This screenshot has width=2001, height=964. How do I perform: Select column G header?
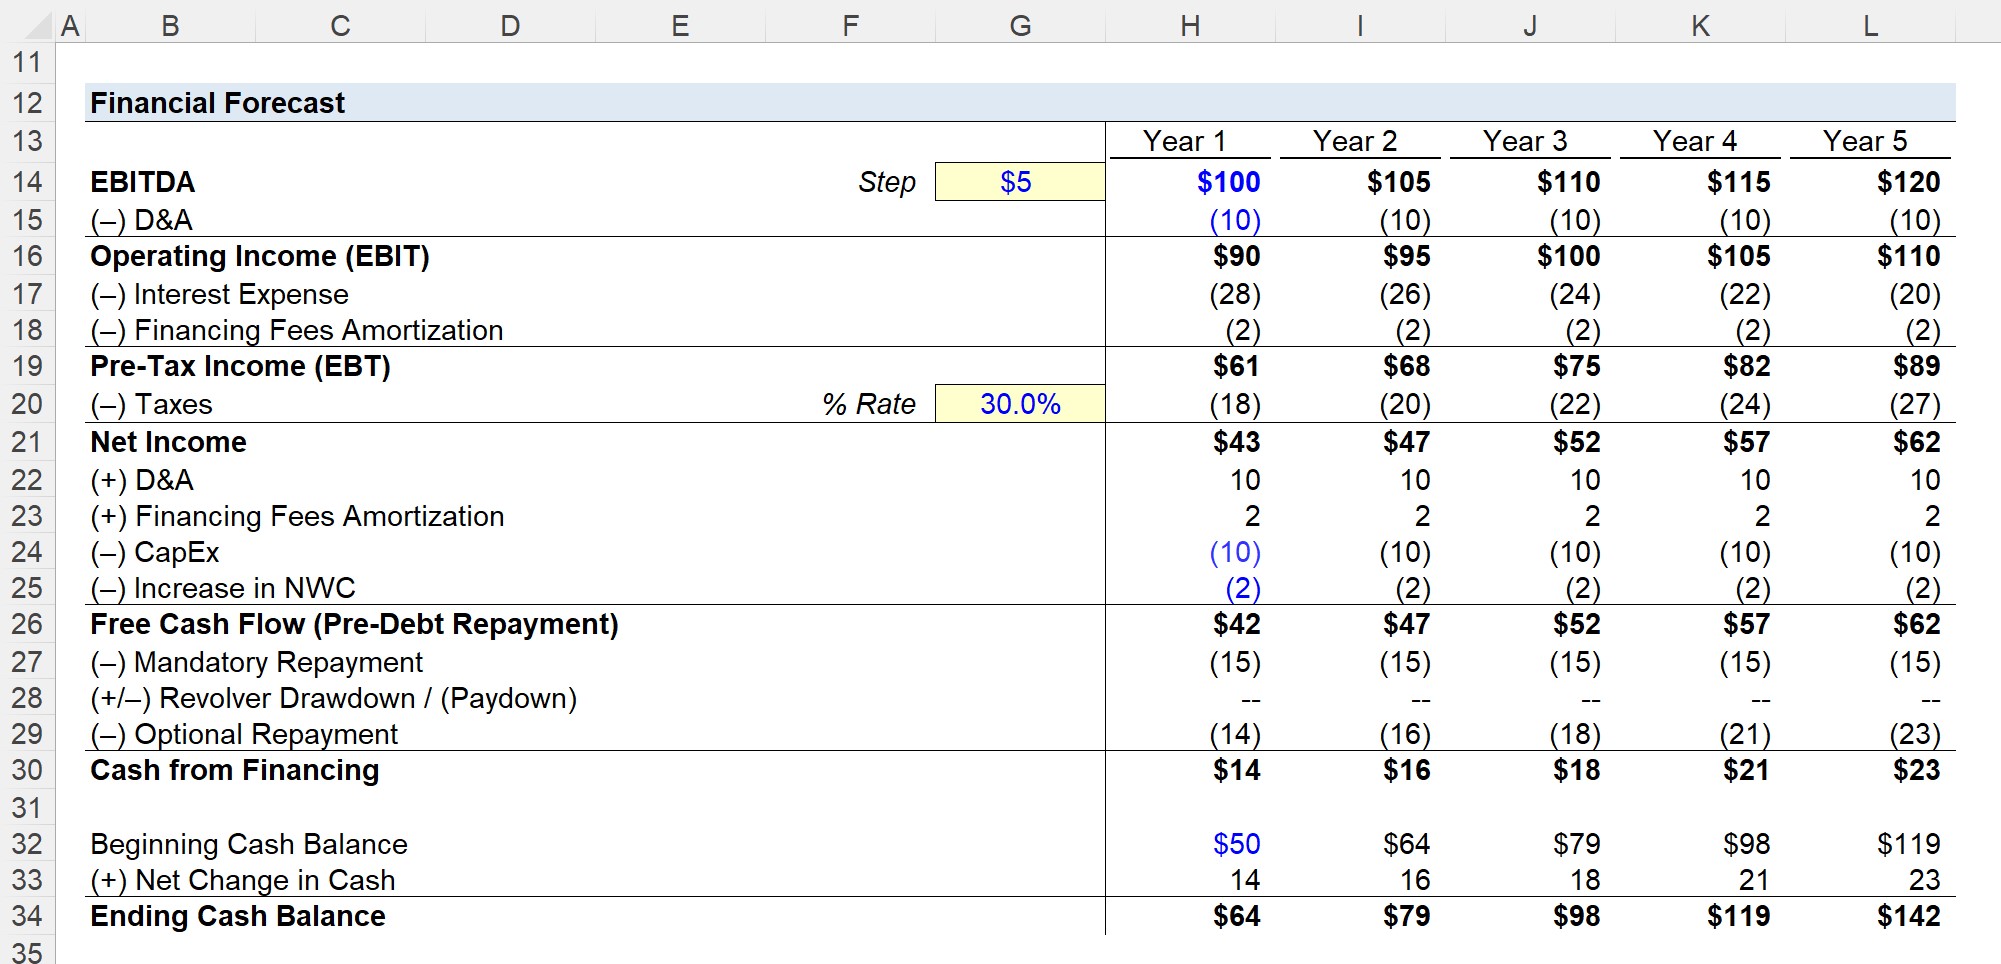point(1020,26)
